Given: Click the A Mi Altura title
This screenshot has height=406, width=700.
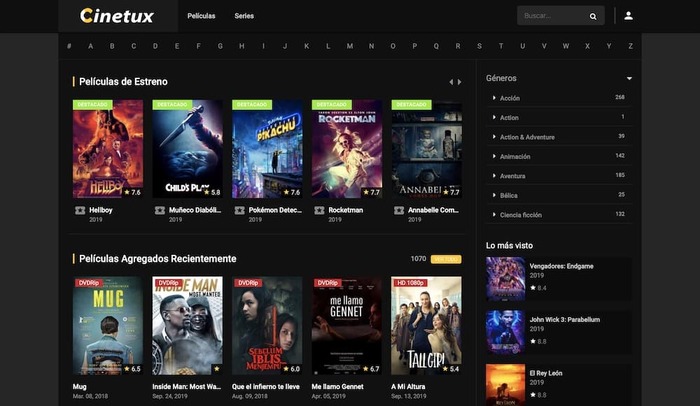Looking at the screenshot, I should click(408, 387).
